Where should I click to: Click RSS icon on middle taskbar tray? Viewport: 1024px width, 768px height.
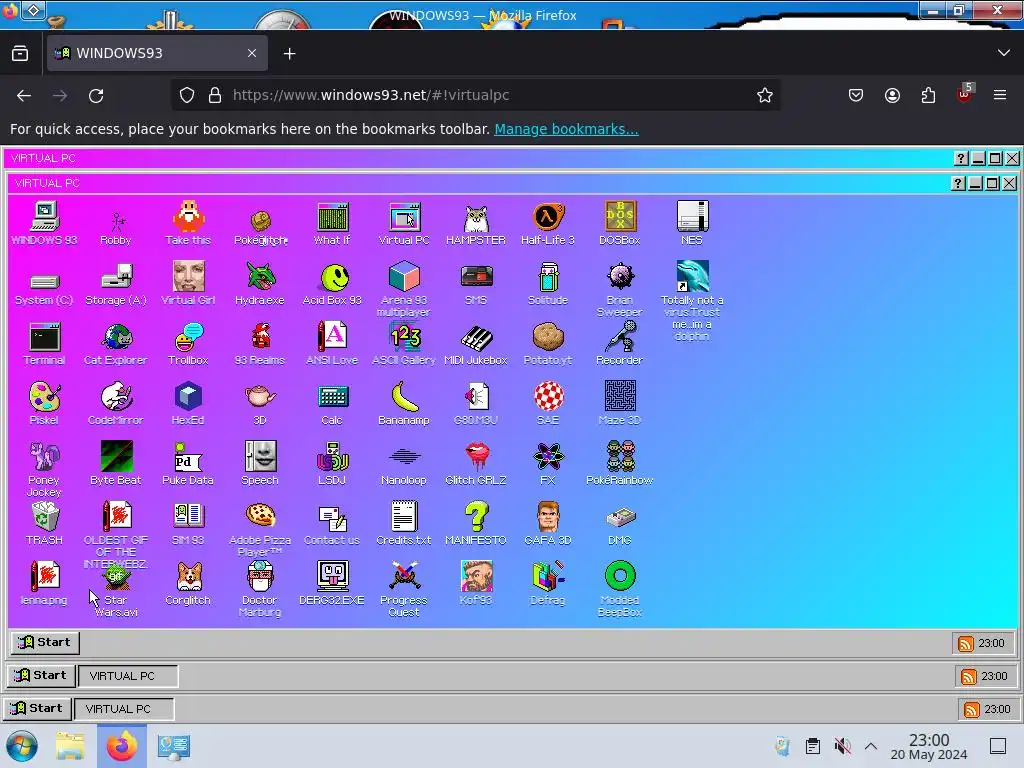pyautogui.click(x=968, y=677)
